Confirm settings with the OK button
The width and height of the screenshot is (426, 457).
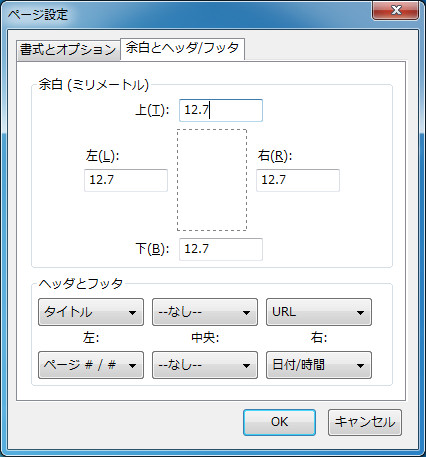pyautogui.click(x=279, y=422)
